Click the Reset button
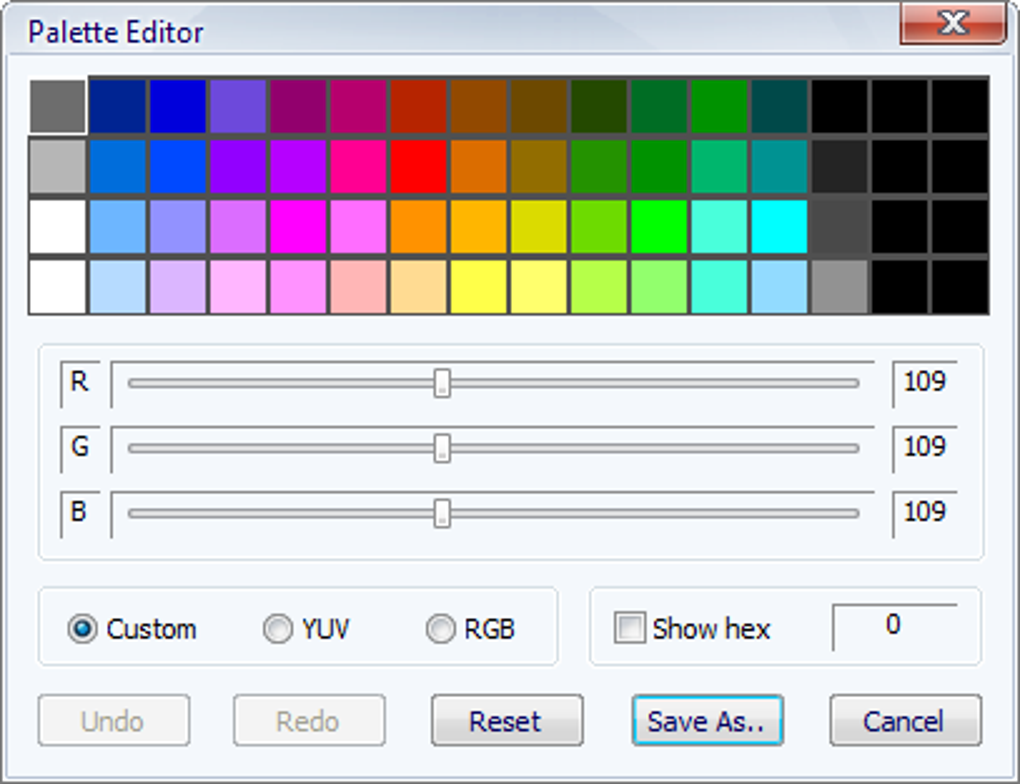Viewport: 1020px width, 784px height. (x=507, y=720)
